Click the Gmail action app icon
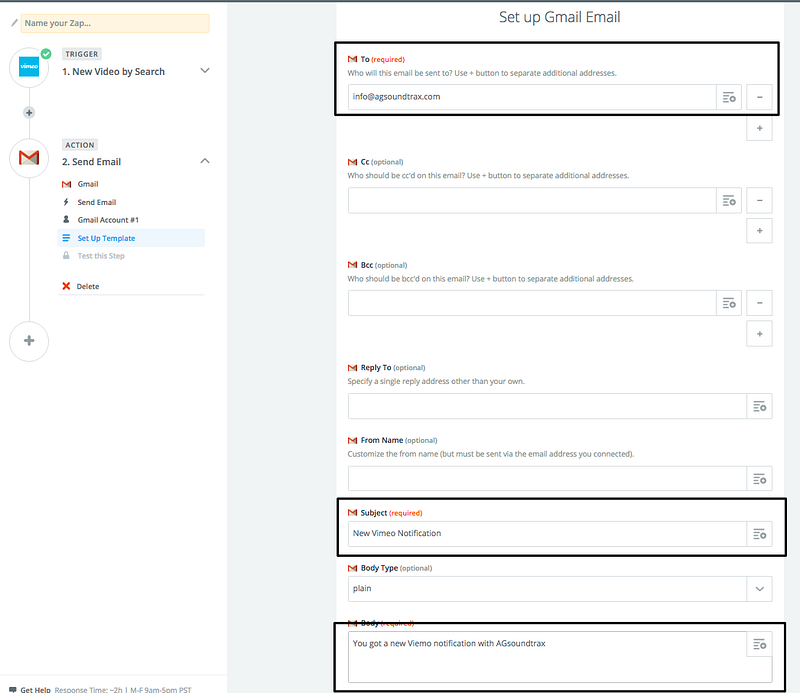Viewport: 800px width, 693px height. point(29,158)
